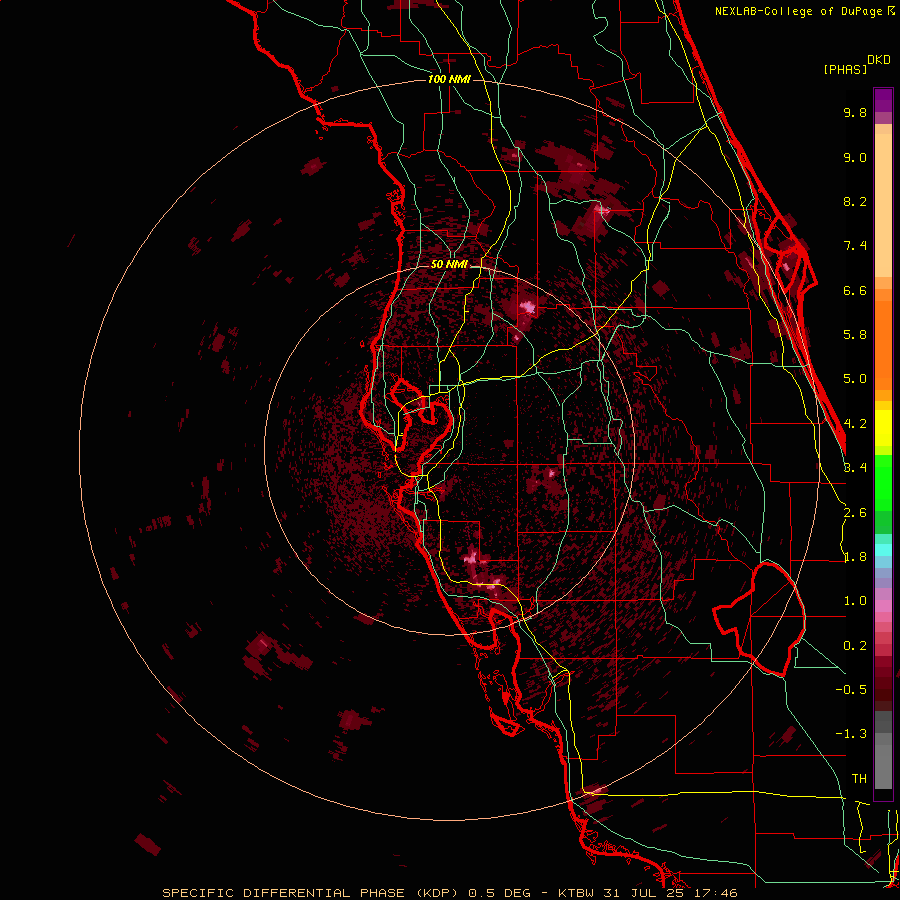Click the 5.8 value on the scale

pos(855,335)
